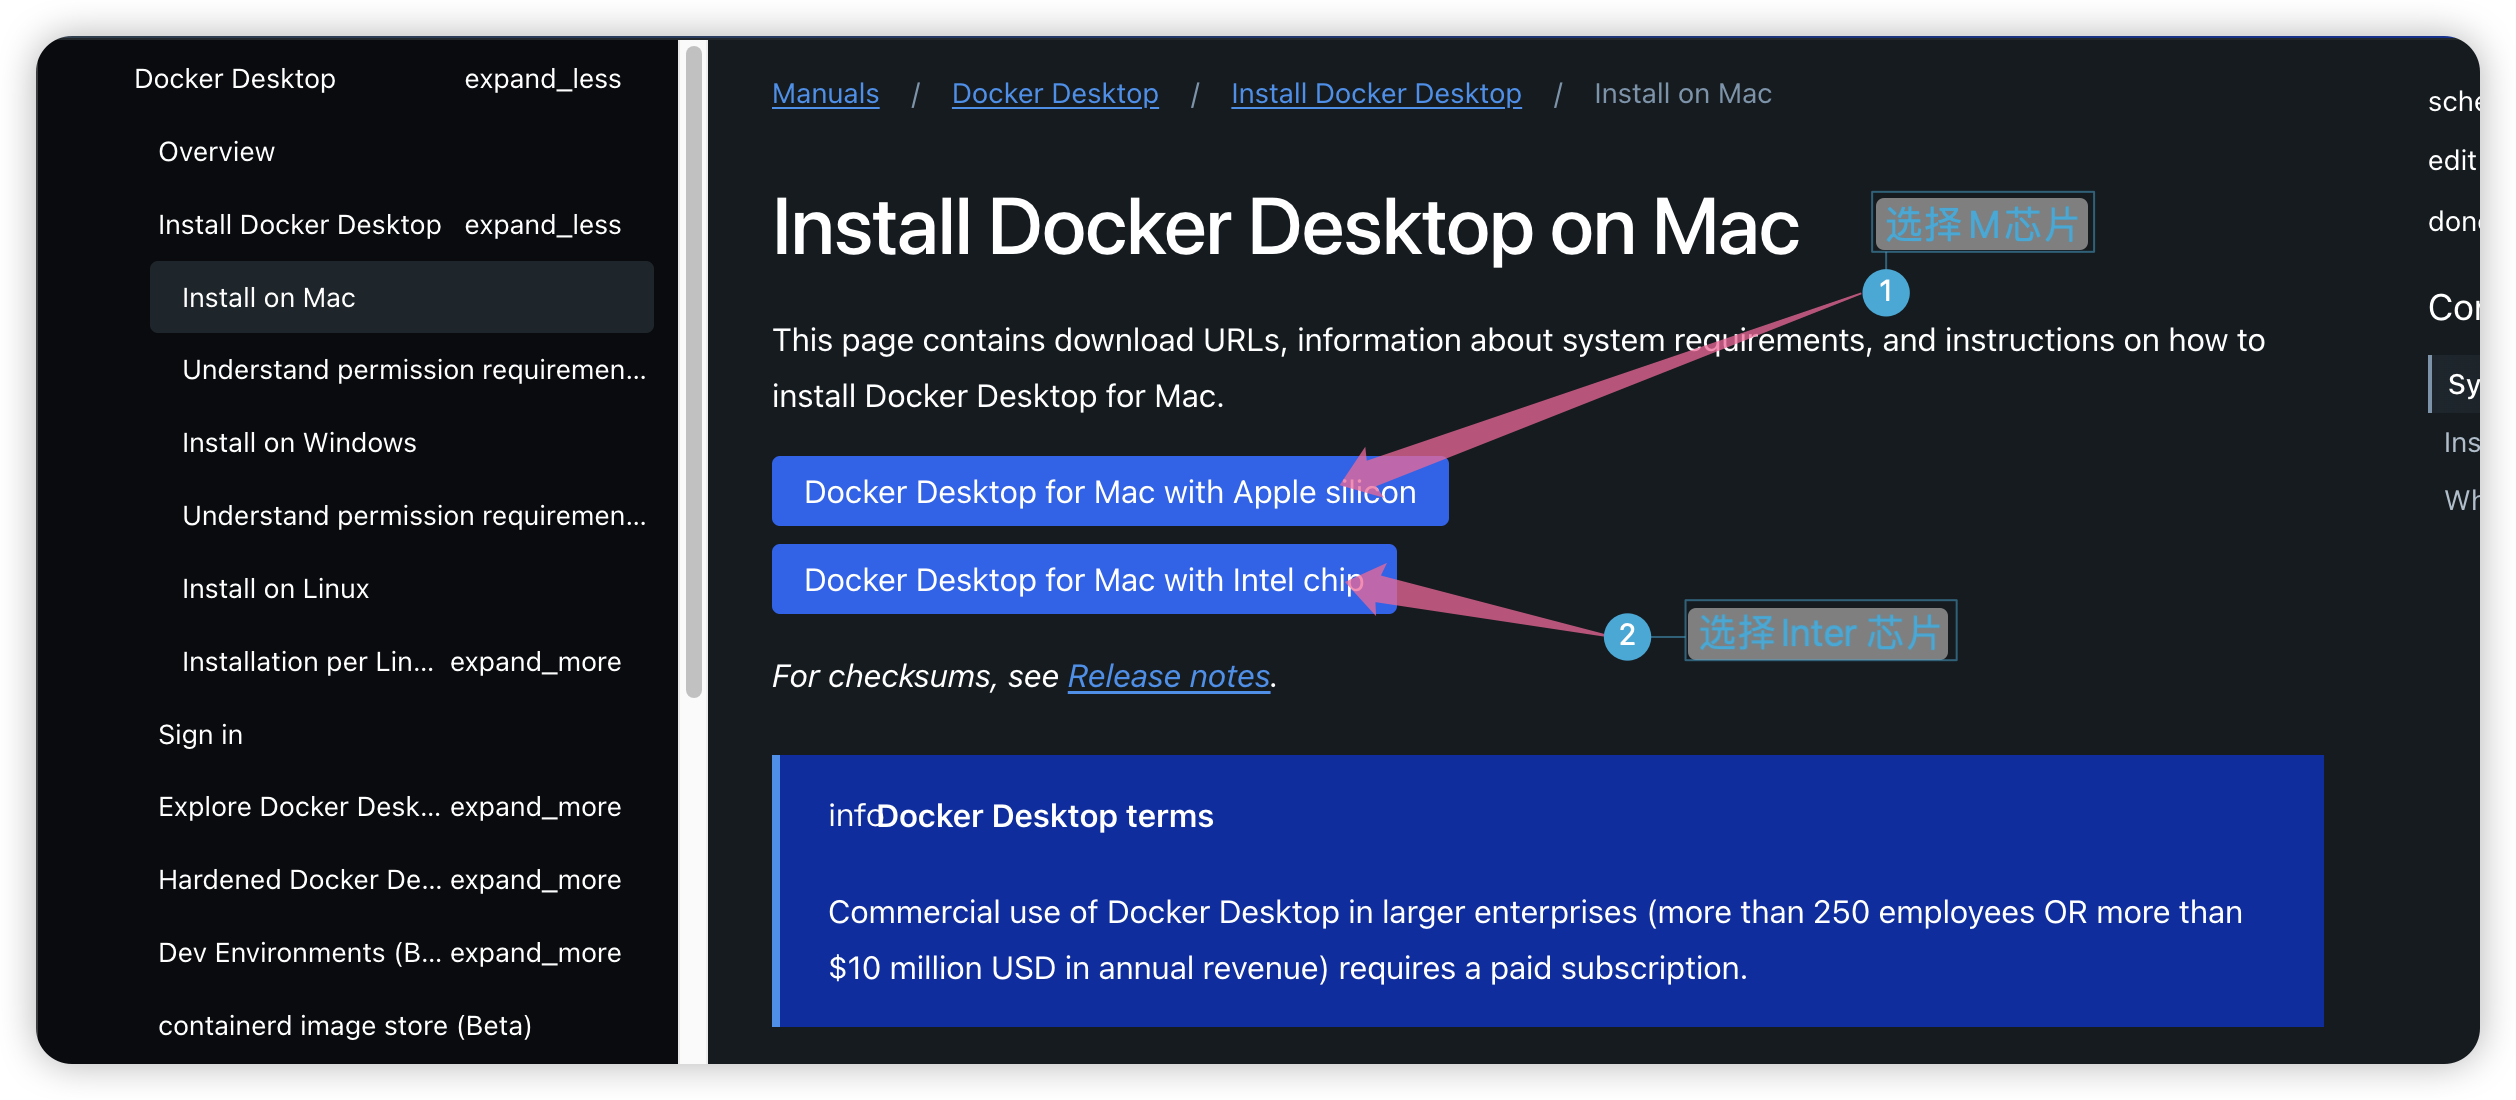Expand the Explore Docker Desktop section
2516x1100 pixels.
pos(535,806)
